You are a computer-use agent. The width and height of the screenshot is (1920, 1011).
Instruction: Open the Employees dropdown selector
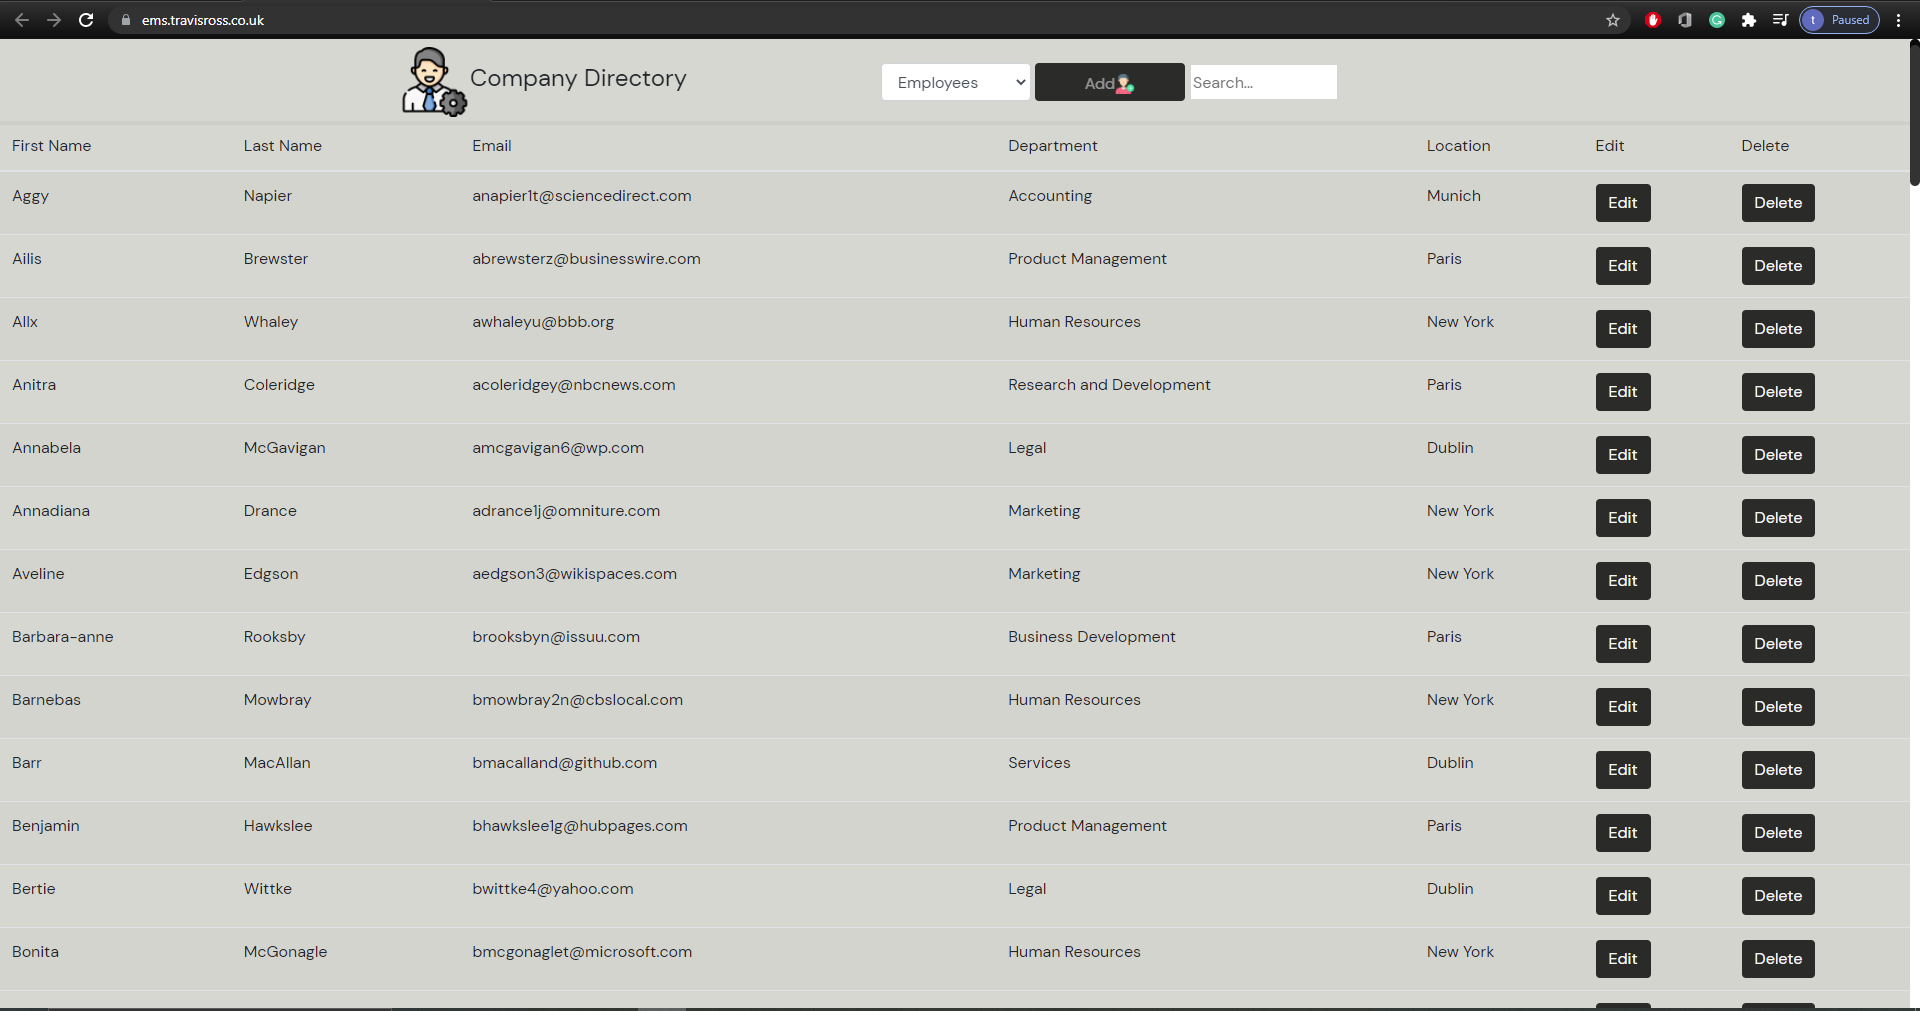955,83
